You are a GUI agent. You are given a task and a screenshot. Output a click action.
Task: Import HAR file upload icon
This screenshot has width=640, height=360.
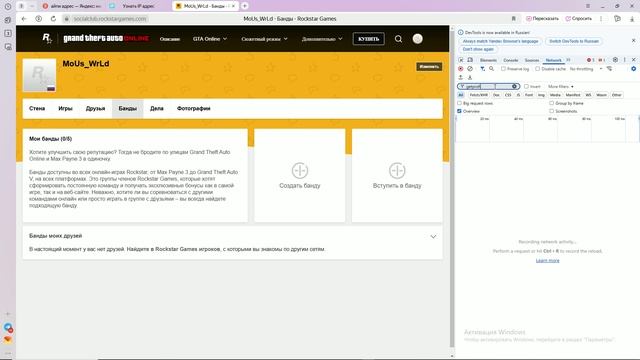tap(460, 77)
